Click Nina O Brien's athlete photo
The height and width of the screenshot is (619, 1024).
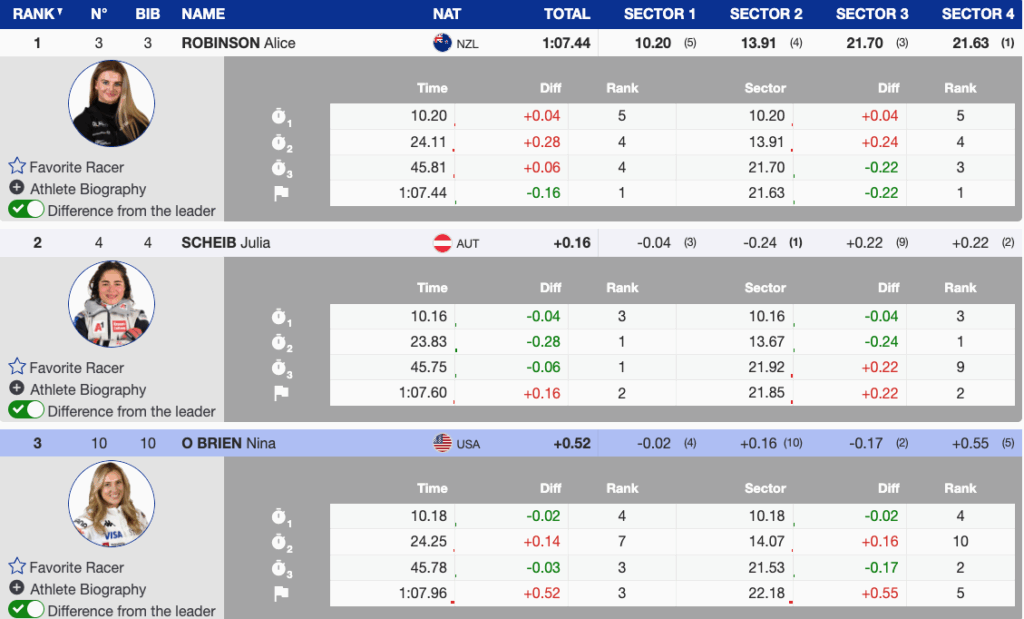[111, 504]
